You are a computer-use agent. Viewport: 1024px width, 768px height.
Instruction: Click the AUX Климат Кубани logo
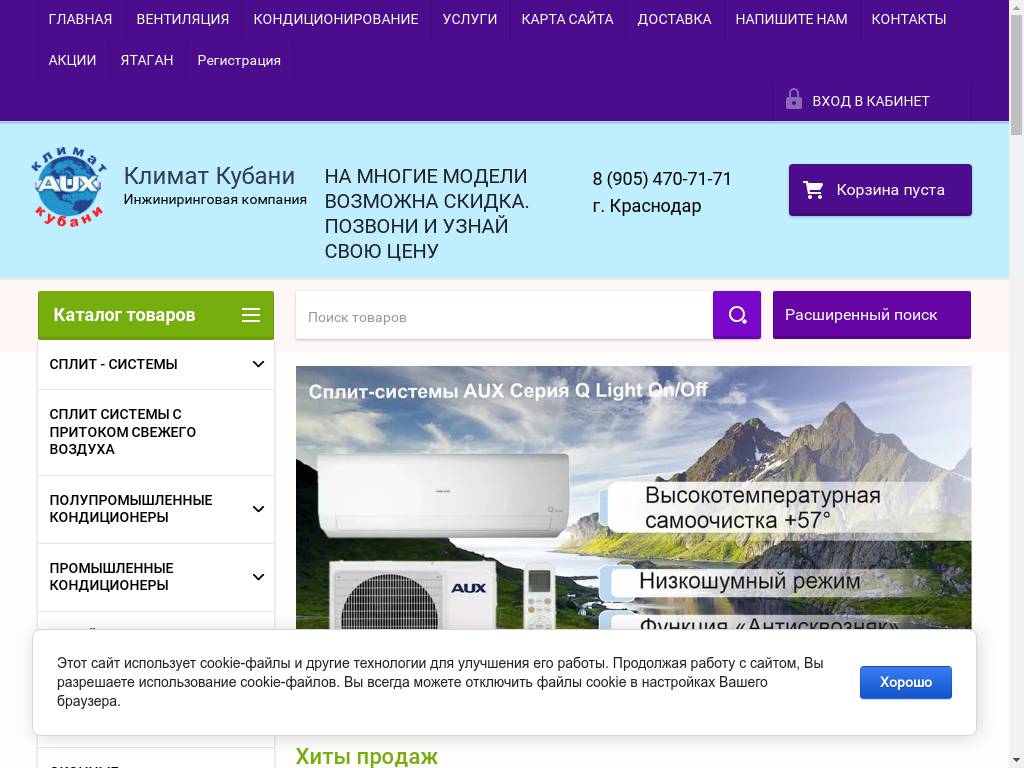point(66,186)
